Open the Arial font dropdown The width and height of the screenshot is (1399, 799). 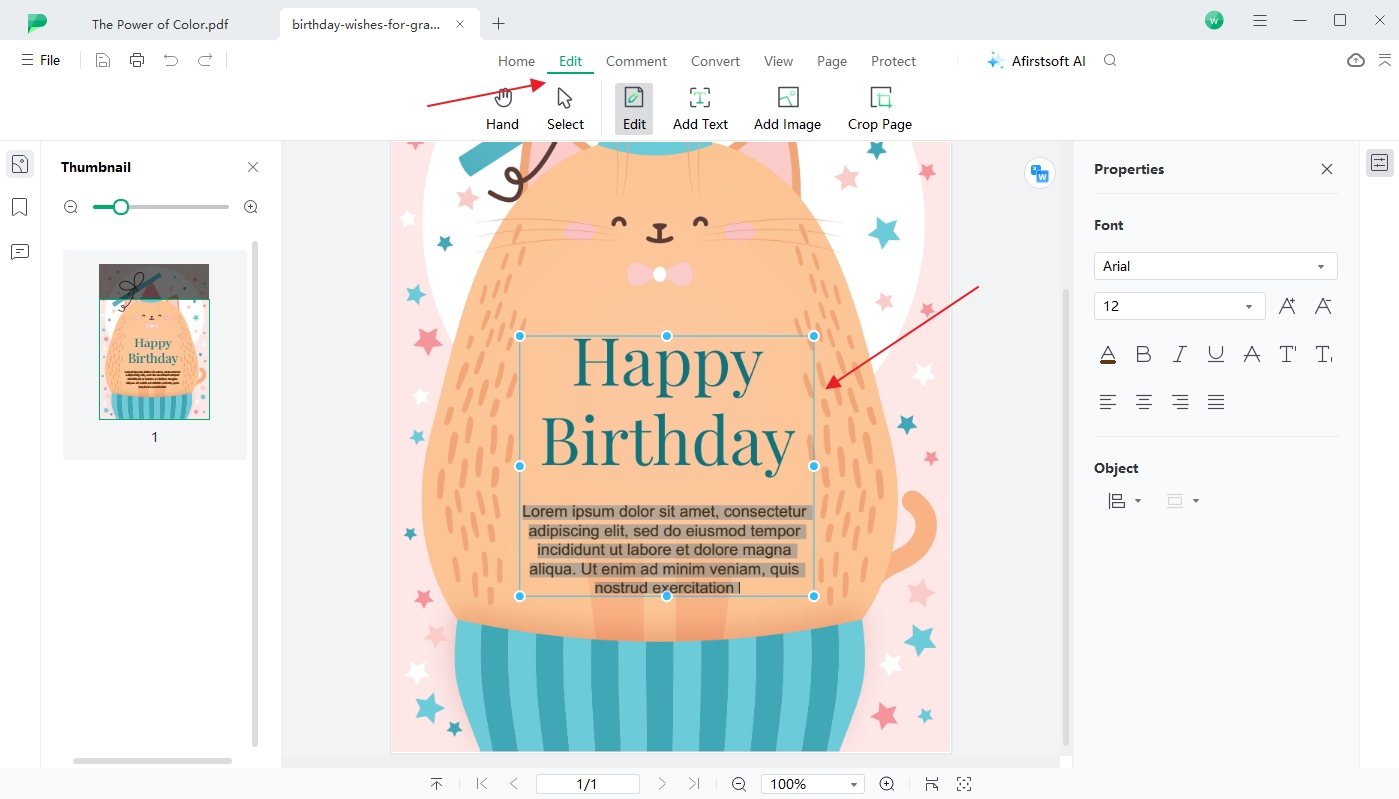click(x=1216, y=266)
